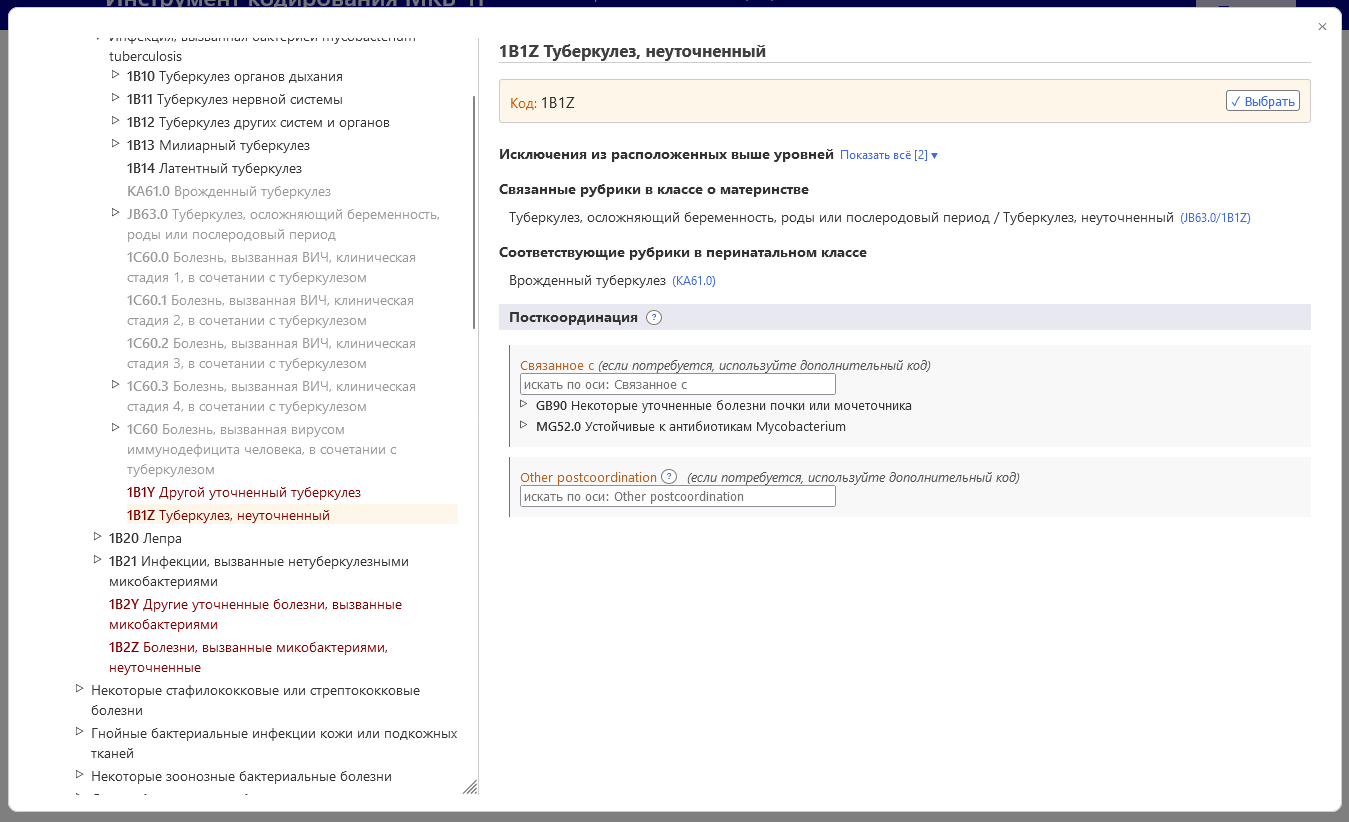Expand Некоторые зоонозные бактериальные болезни
Image resolution: width=1349 pixels, height=822 pixels.
click(79, 775)
